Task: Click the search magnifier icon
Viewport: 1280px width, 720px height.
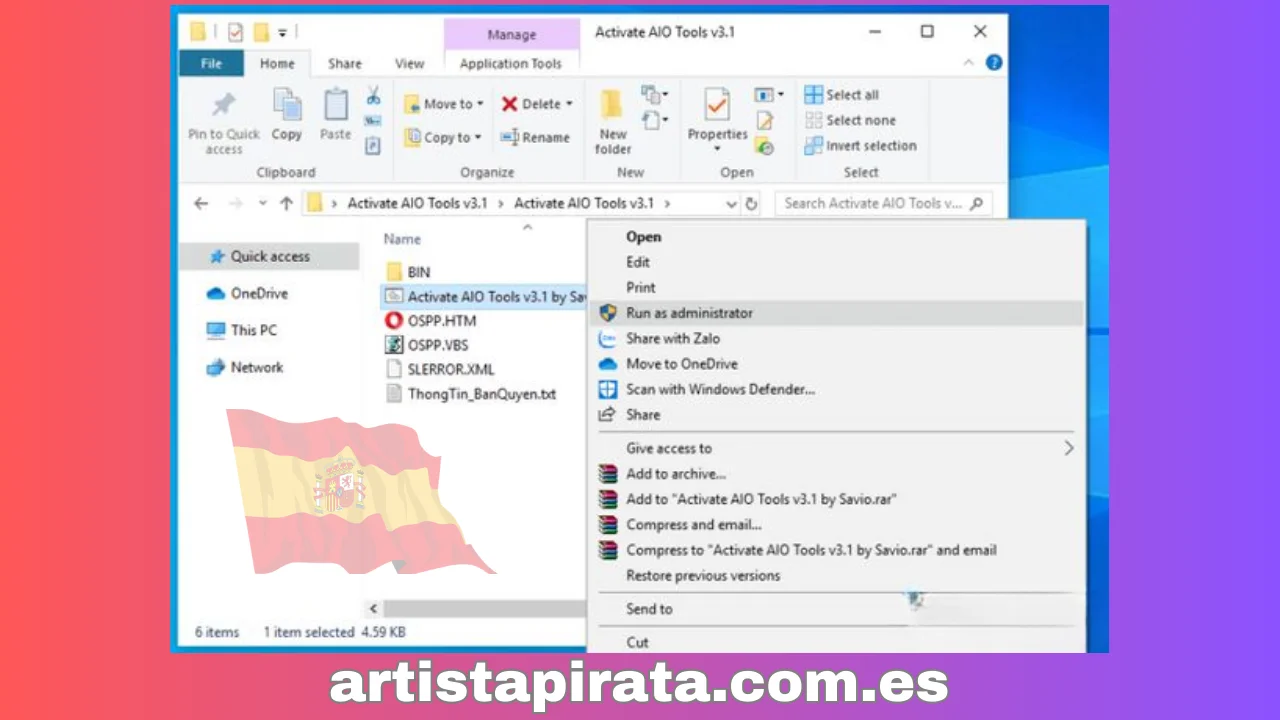Action: click(x=976, y=203)
